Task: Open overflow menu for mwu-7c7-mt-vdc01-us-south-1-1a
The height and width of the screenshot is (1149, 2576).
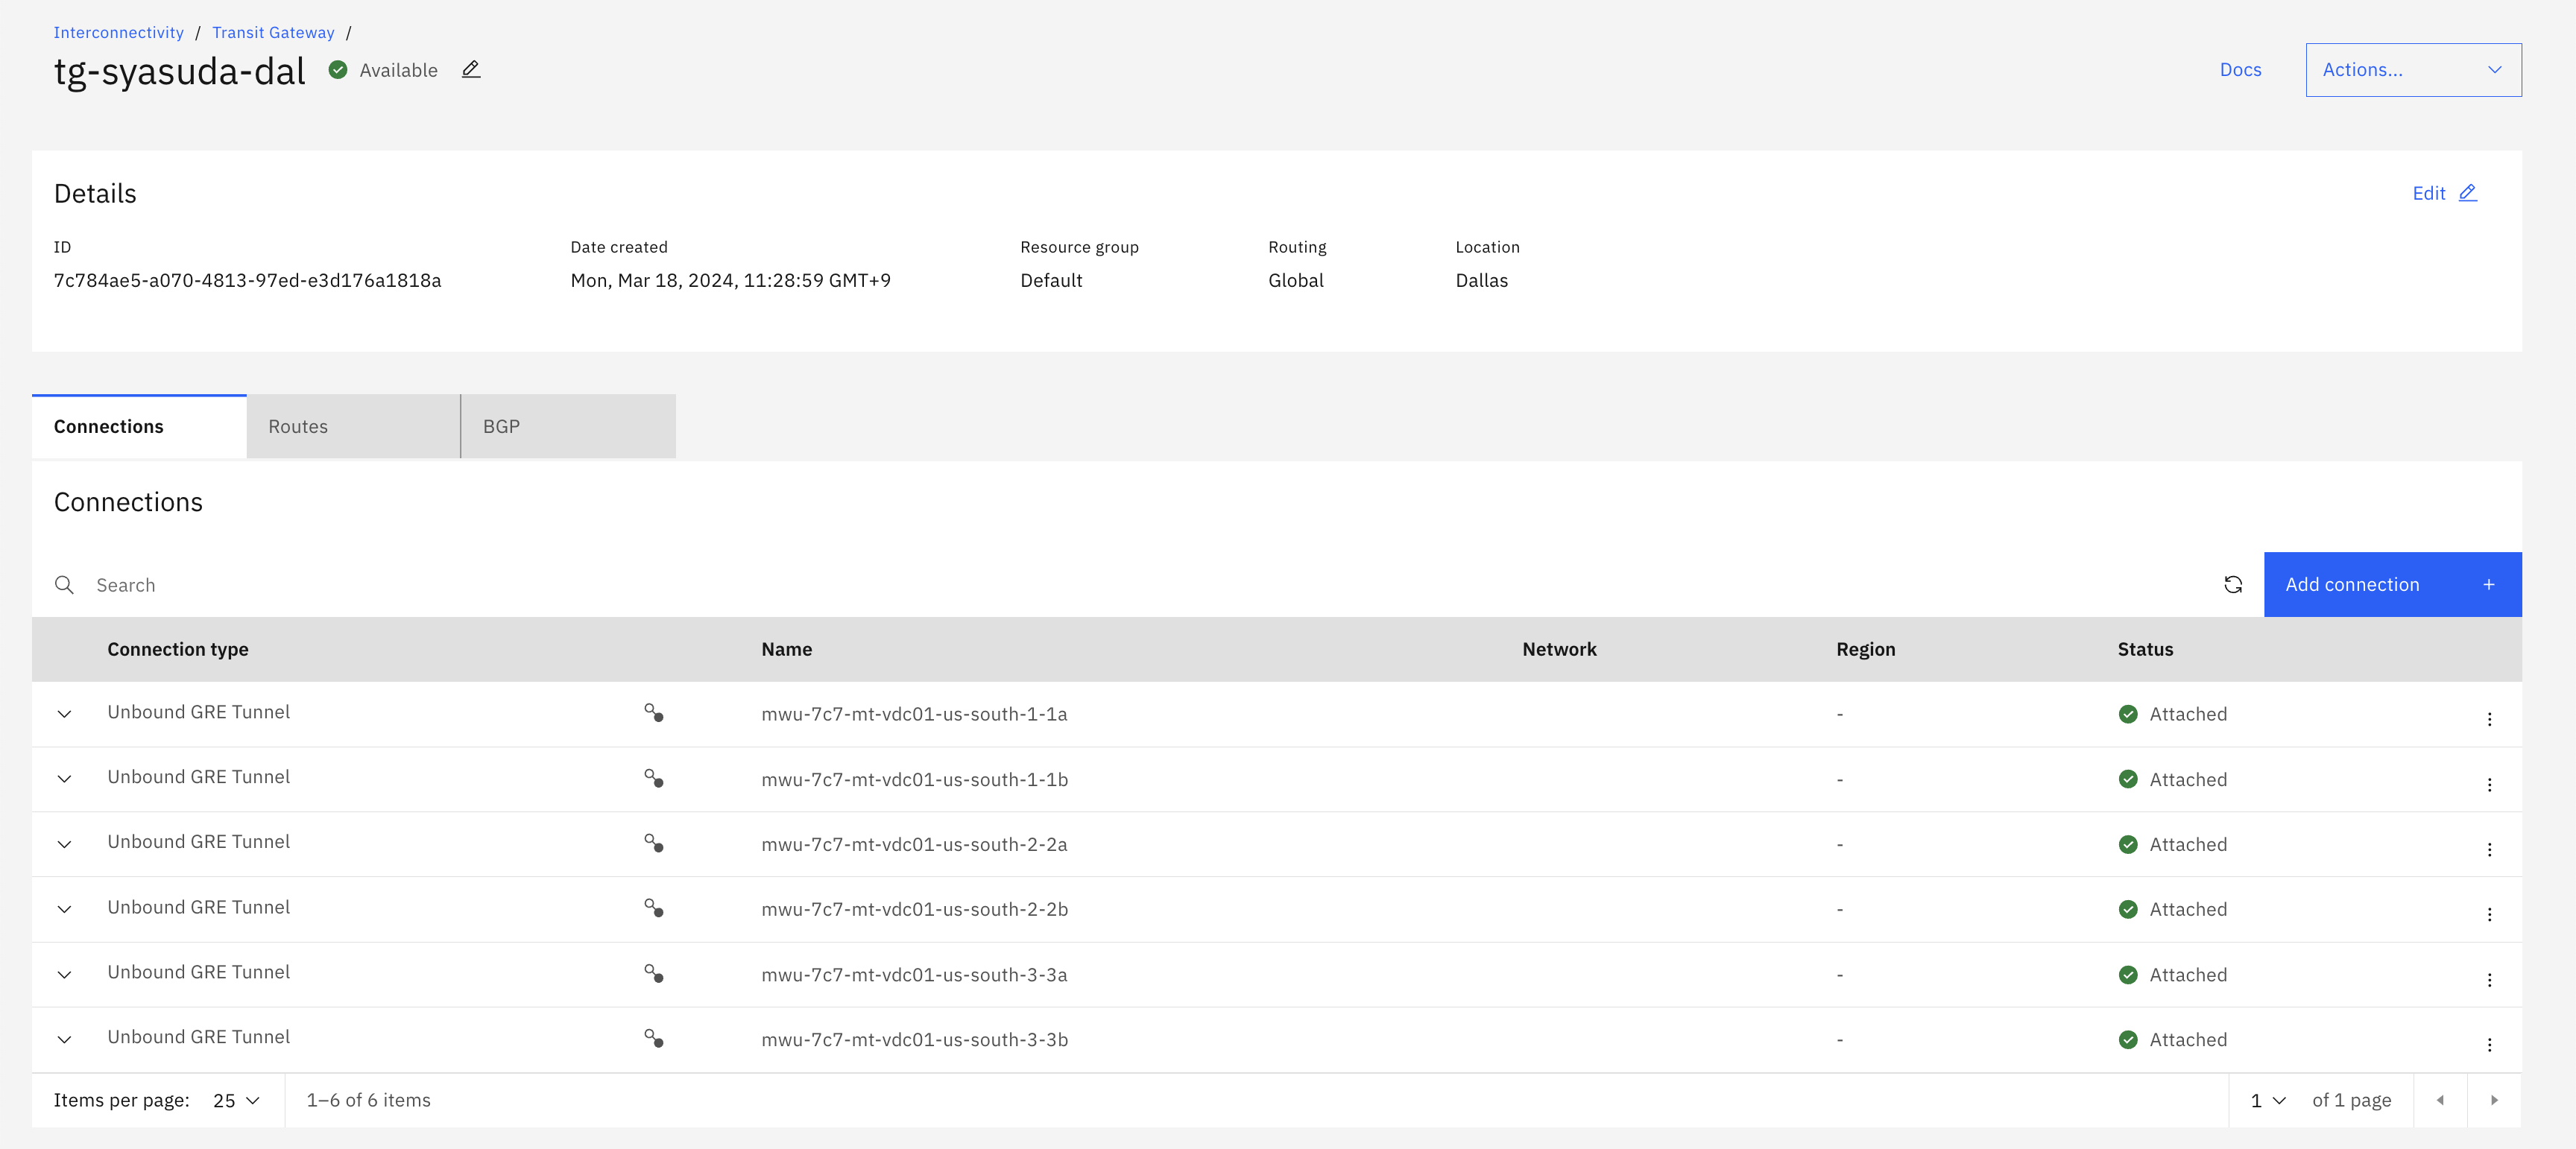Action: [2489, 718]
